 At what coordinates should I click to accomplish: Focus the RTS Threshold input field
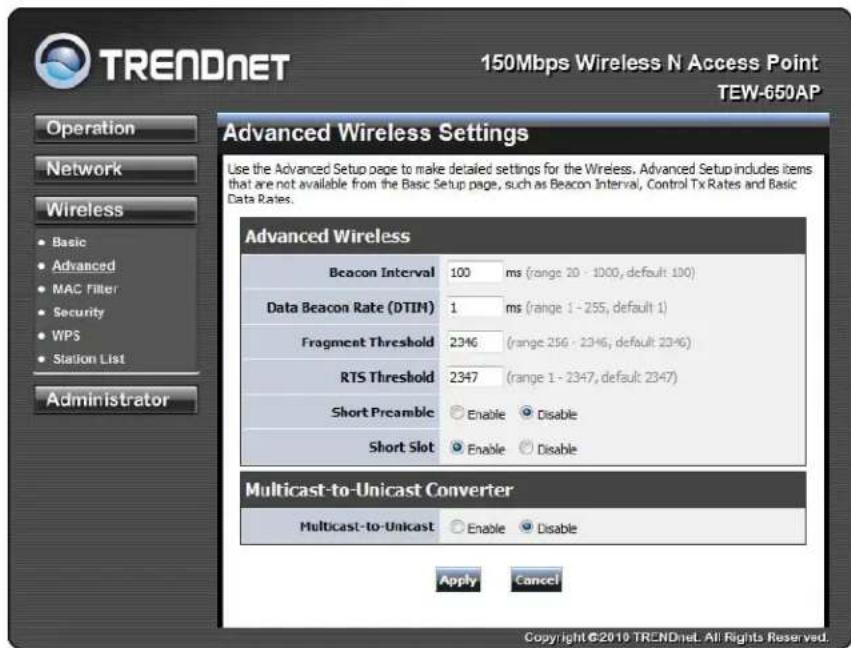click(x=474, y=377)
